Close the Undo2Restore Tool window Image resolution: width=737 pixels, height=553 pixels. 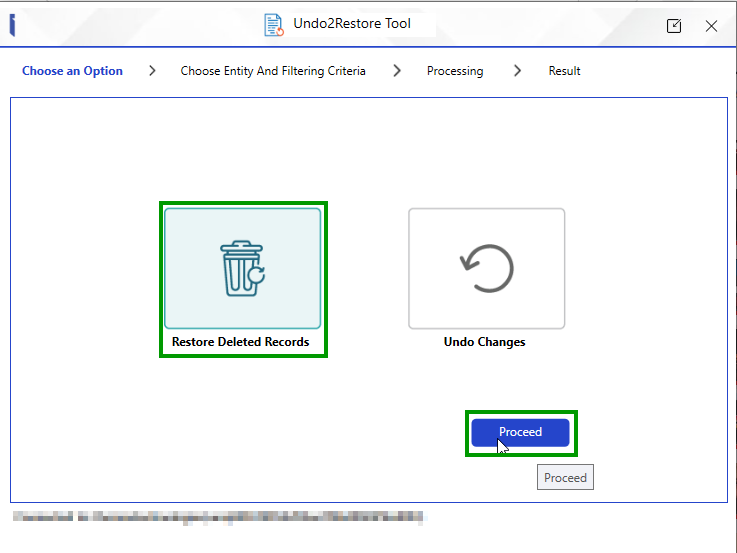click(x=711, y=26)
